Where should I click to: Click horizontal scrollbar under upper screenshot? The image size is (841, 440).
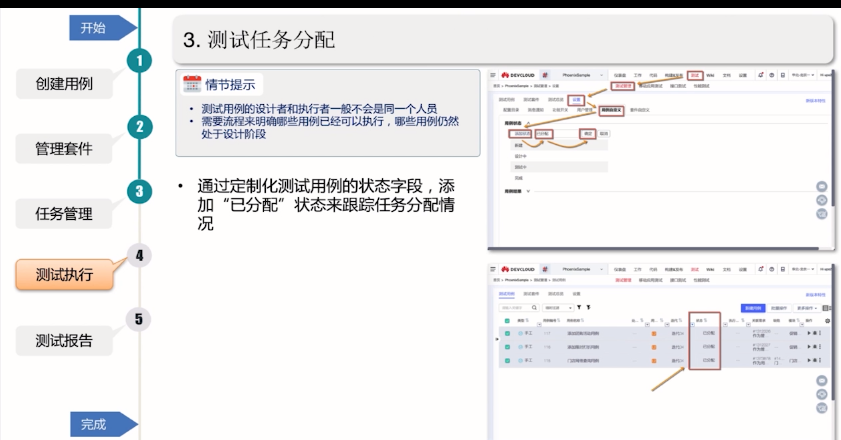653,248
